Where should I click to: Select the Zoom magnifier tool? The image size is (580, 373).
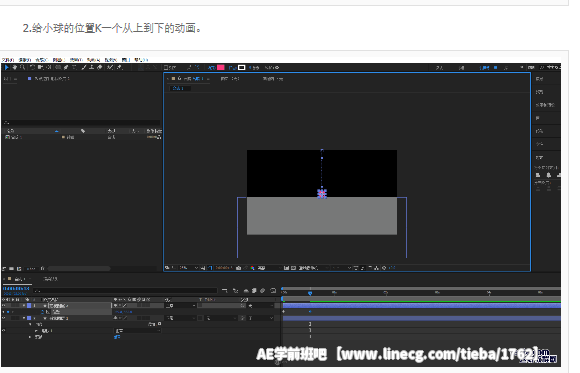(23, 67)
